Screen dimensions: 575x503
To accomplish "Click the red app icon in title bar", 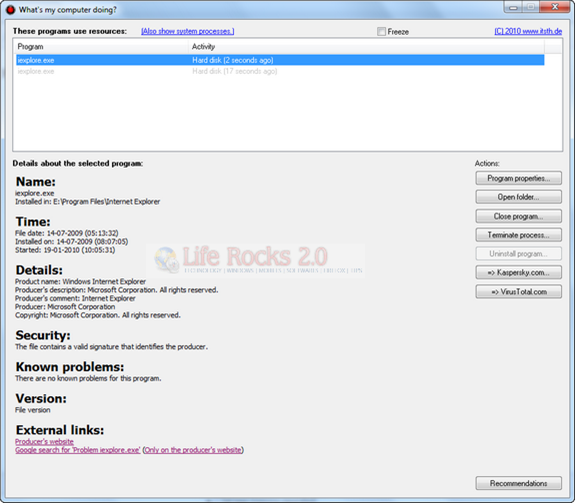I will [x=10, y=10].
